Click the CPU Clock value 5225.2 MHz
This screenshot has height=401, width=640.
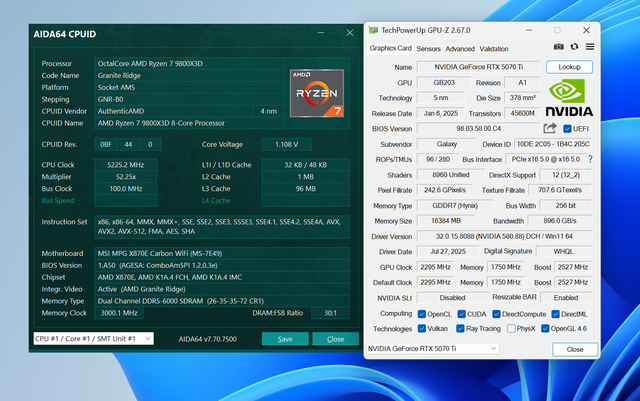(126, 165)
